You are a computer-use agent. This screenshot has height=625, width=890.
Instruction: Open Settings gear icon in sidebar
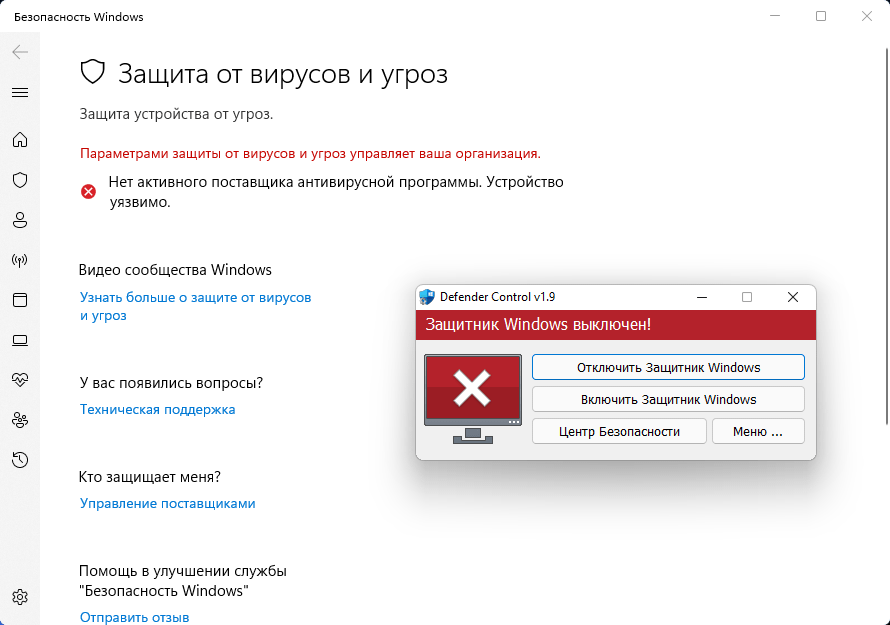click(x=20, y=597)
